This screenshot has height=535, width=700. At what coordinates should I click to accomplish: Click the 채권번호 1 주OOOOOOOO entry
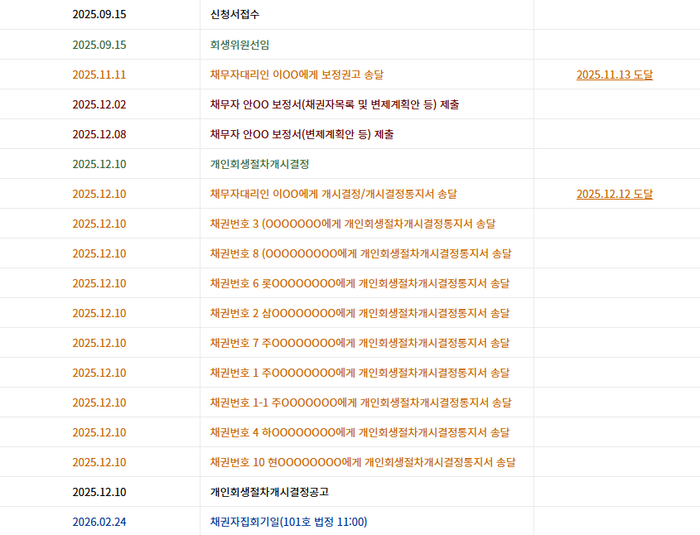click(x=359, y=373)
